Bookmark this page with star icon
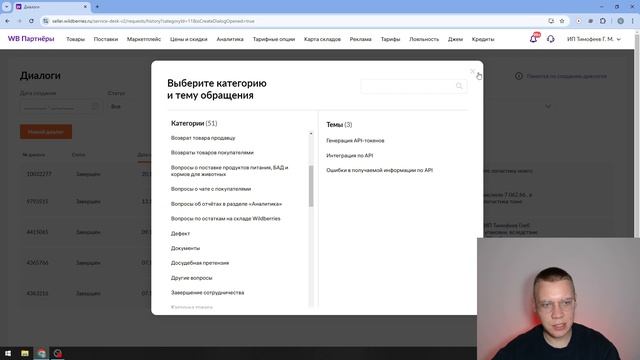 [x=562, y=21]
